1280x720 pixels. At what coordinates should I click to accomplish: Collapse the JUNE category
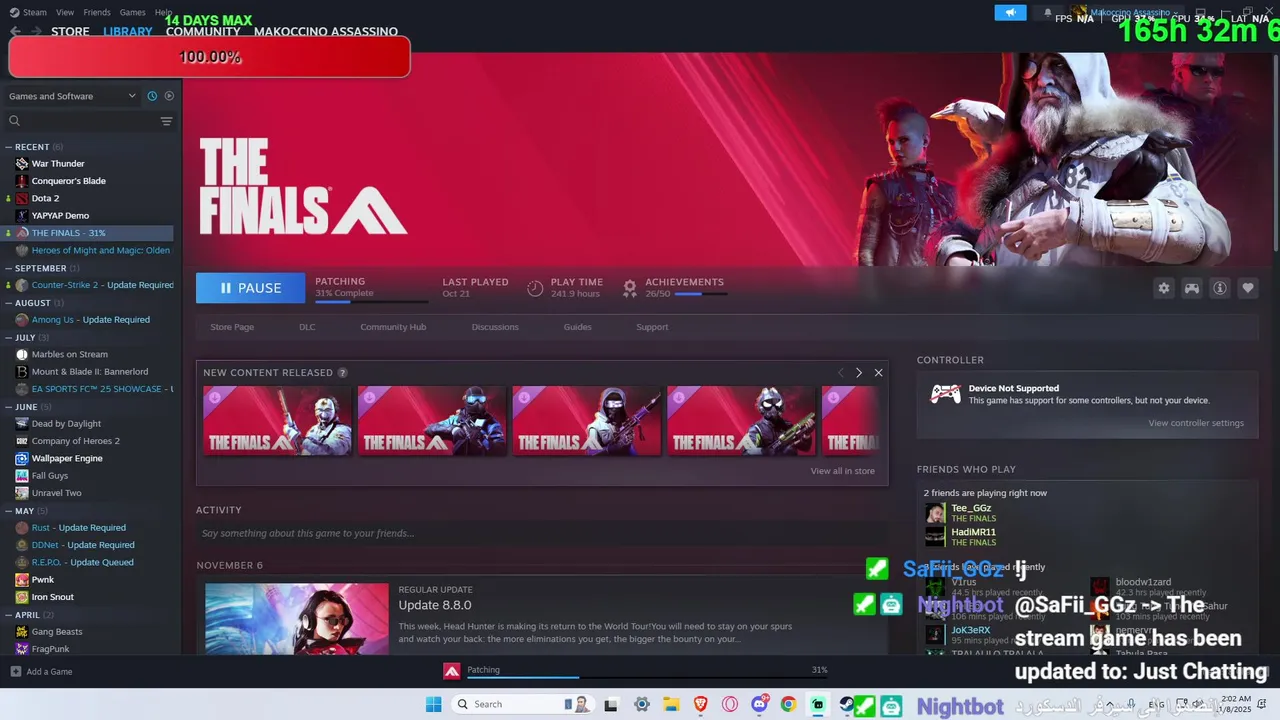pyautogui.click(x=9, y=407)
